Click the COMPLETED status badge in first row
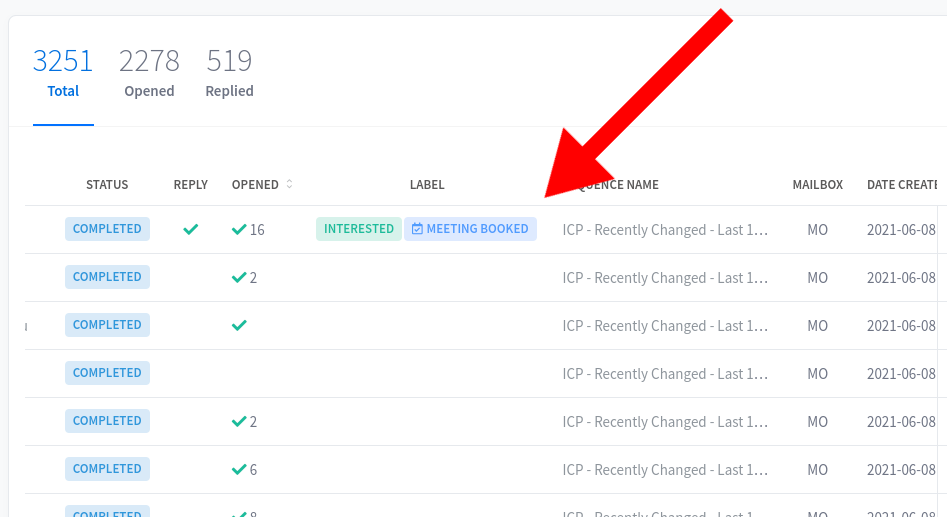The image size is (947, 517). [108, 229]
